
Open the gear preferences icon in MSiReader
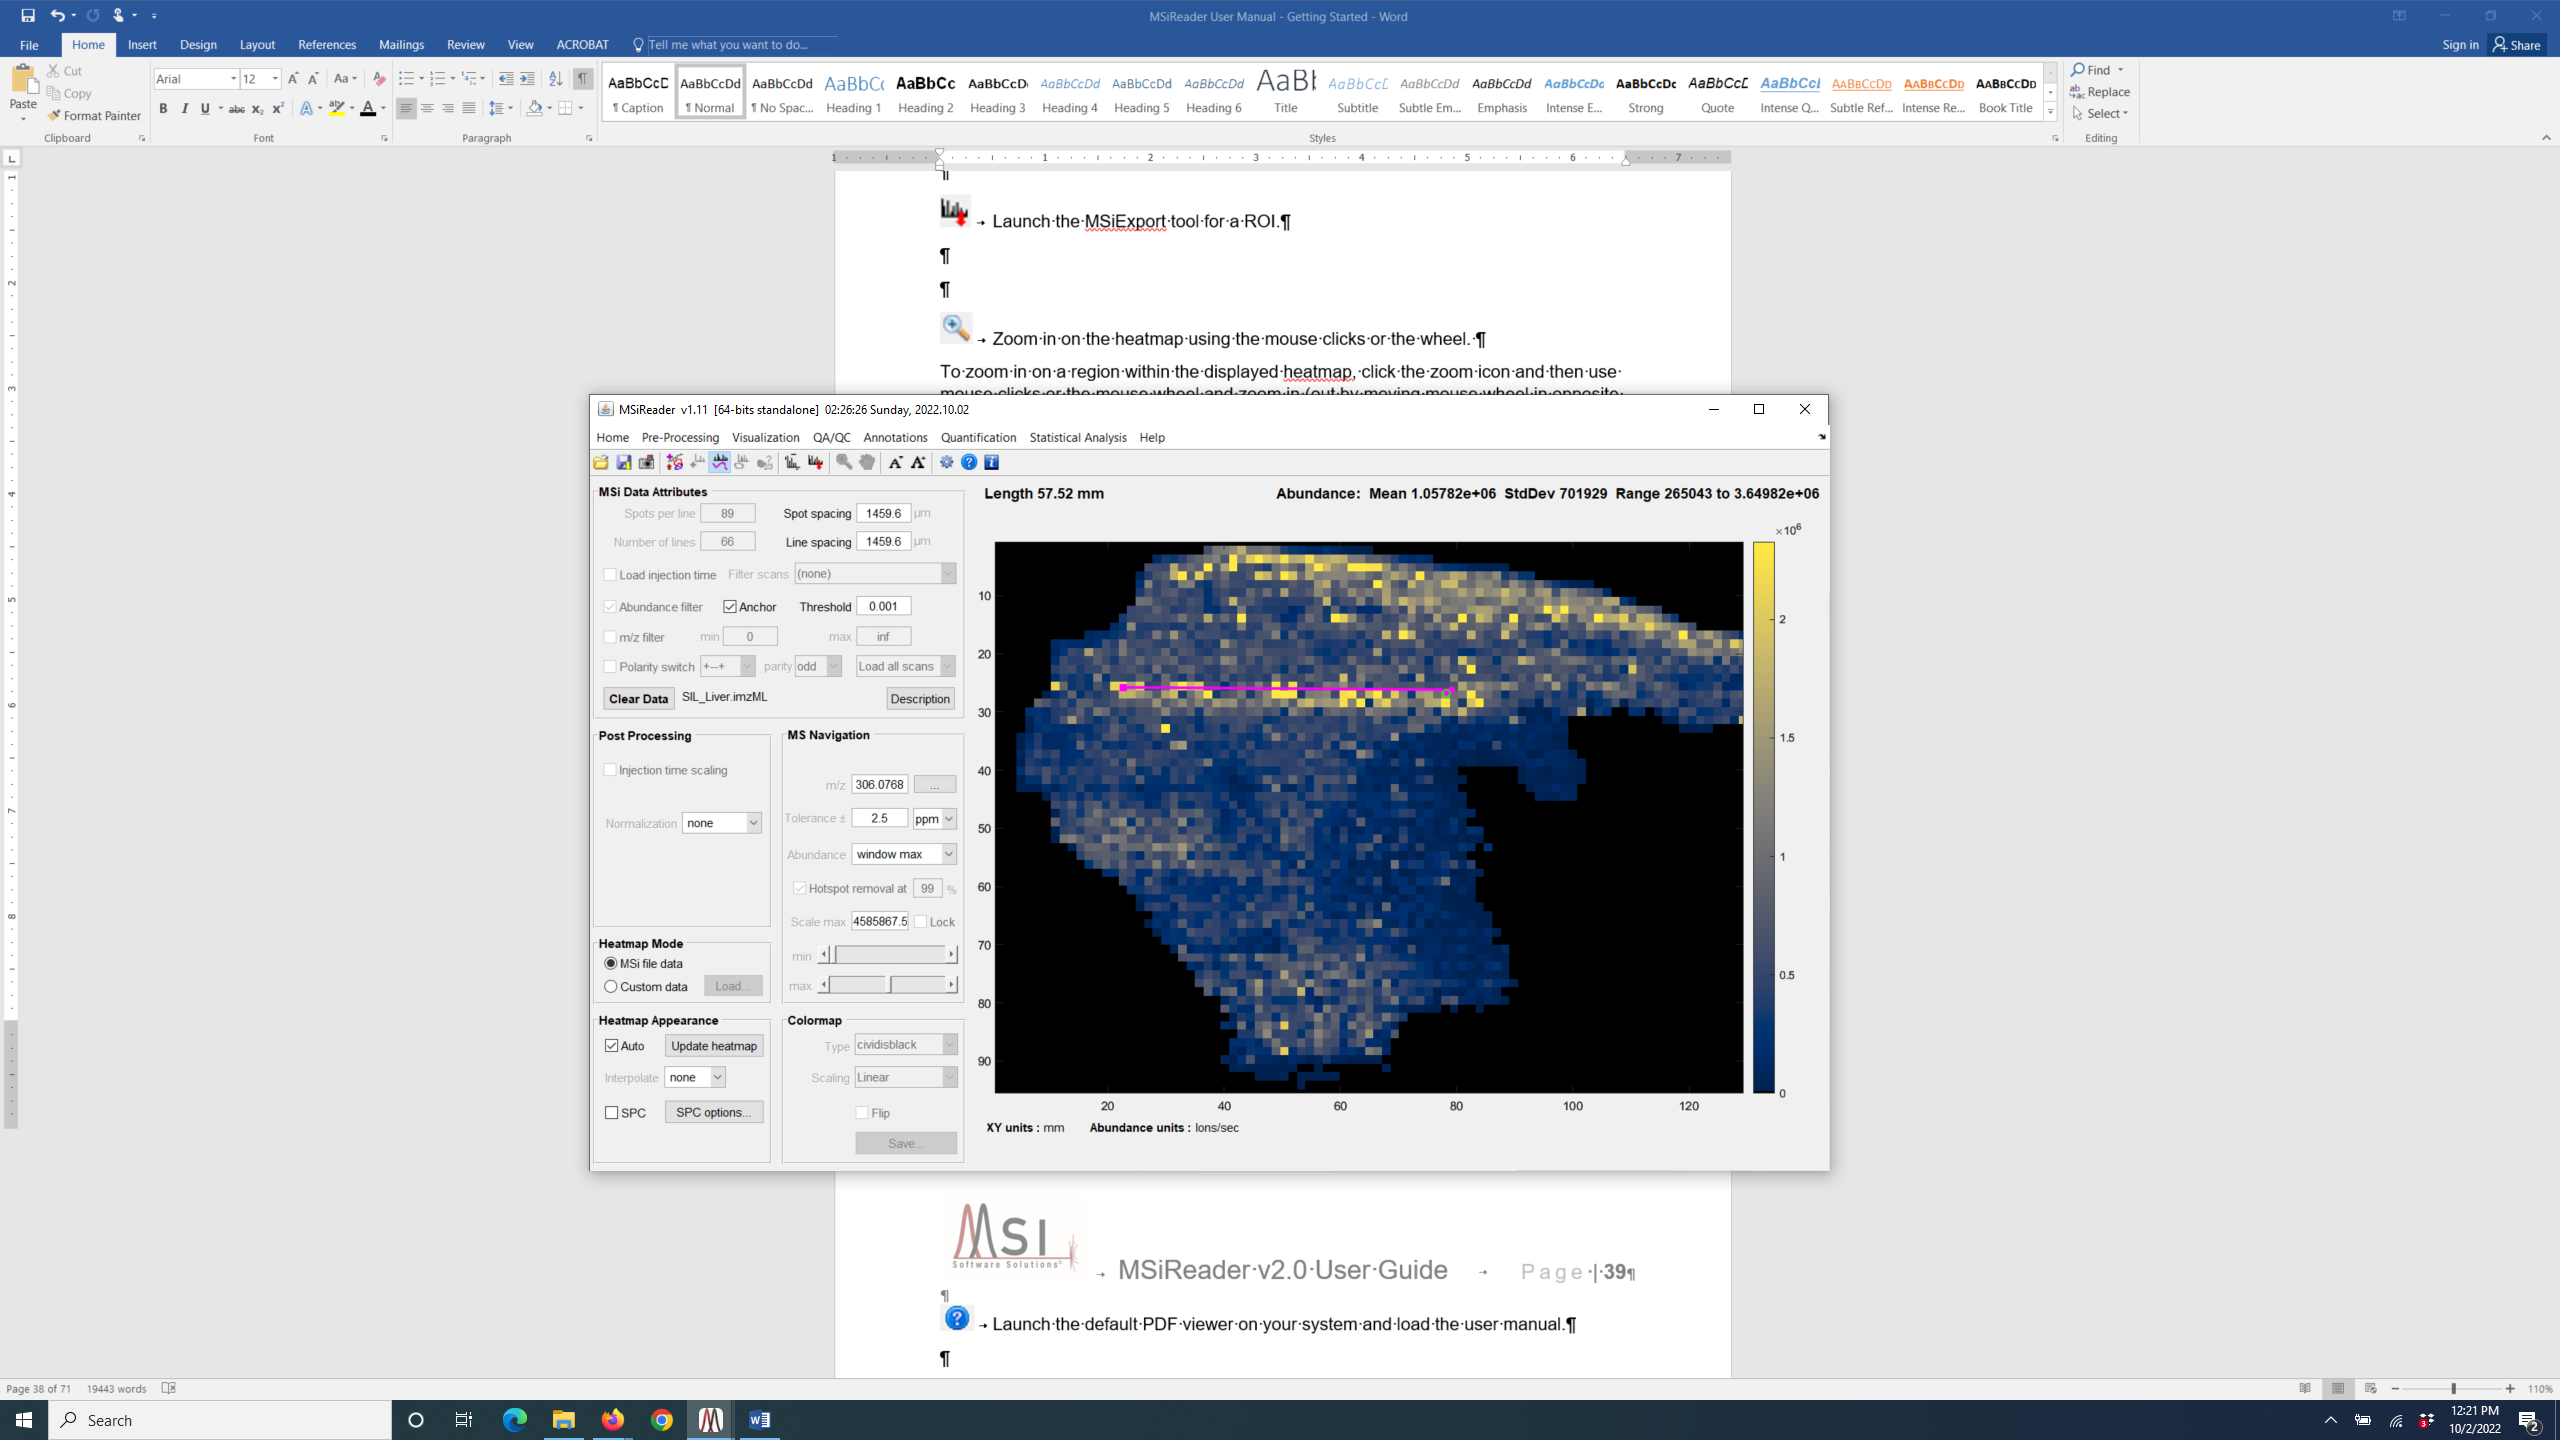click(x=946, y=462)
